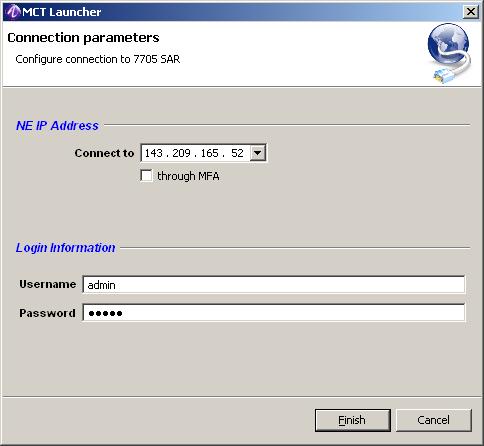This screenshot has height=446, width=484.
Task: Close the MCT Launcher dialog
Action: click(x=470, y=12)
